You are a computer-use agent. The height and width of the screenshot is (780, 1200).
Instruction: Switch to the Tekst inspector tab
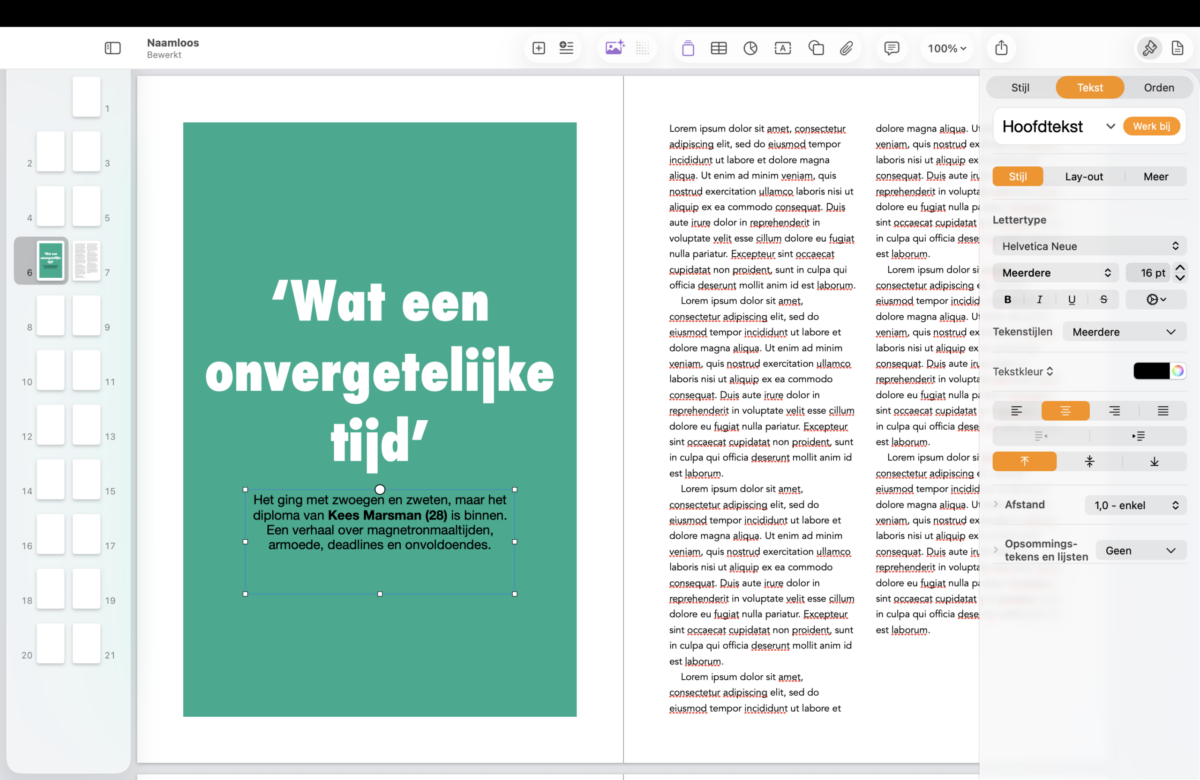click(1090, 87)
